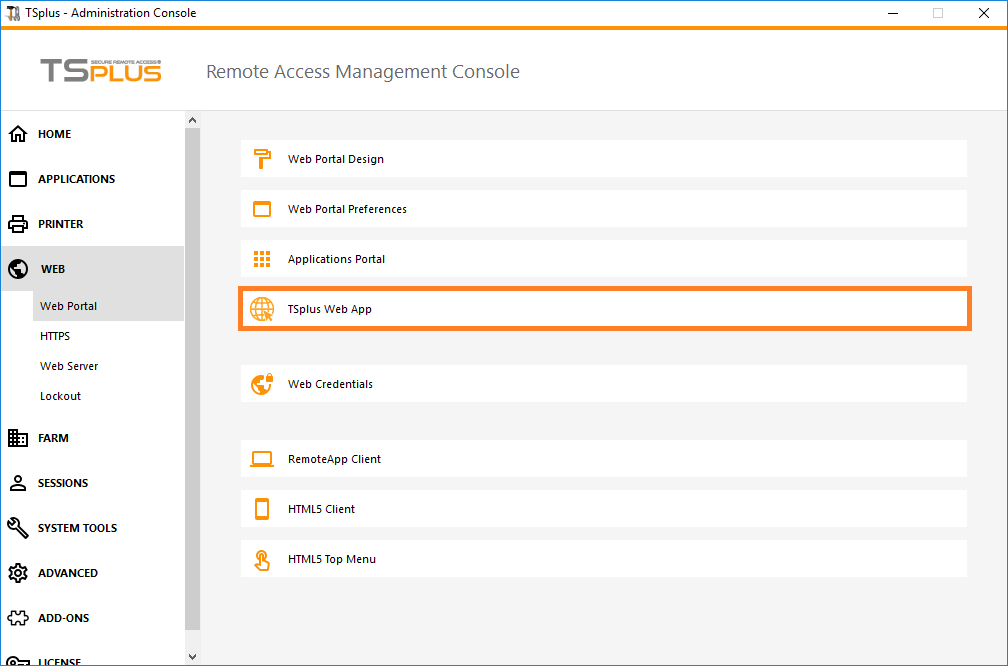The image size is (1008, 666).
Task: Select Web Server in the sidebar
Action: [x=69, y=366]
